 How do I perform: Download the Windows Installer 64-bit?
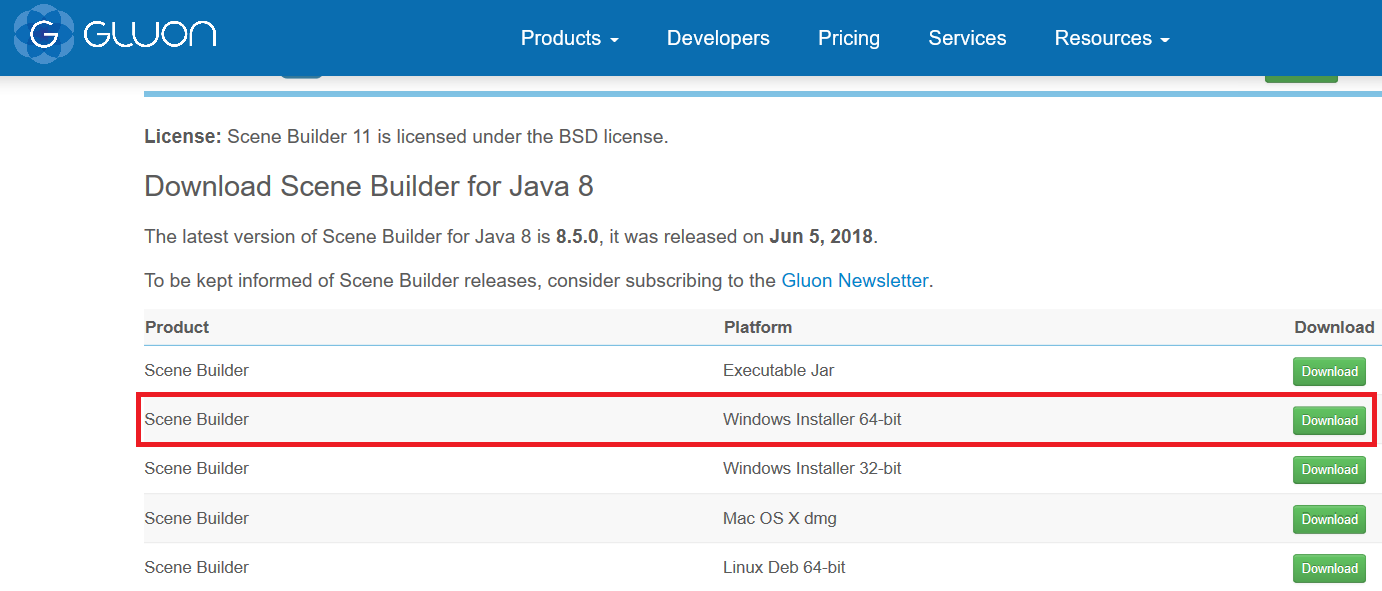pos(1329,420)
